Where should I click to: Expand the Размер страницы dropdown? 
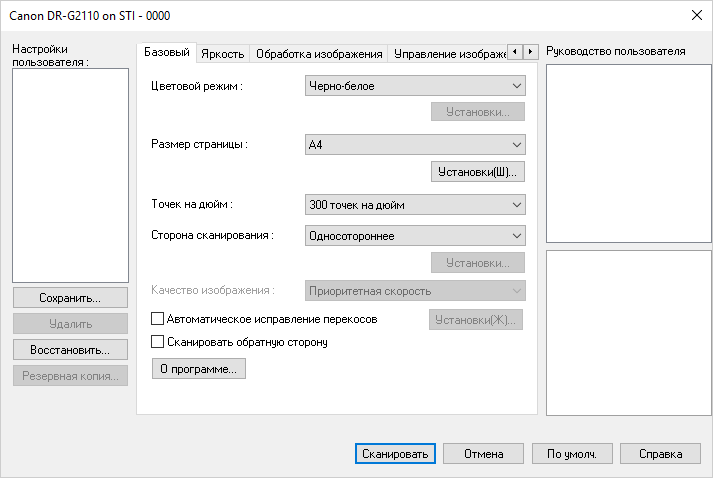415,145
